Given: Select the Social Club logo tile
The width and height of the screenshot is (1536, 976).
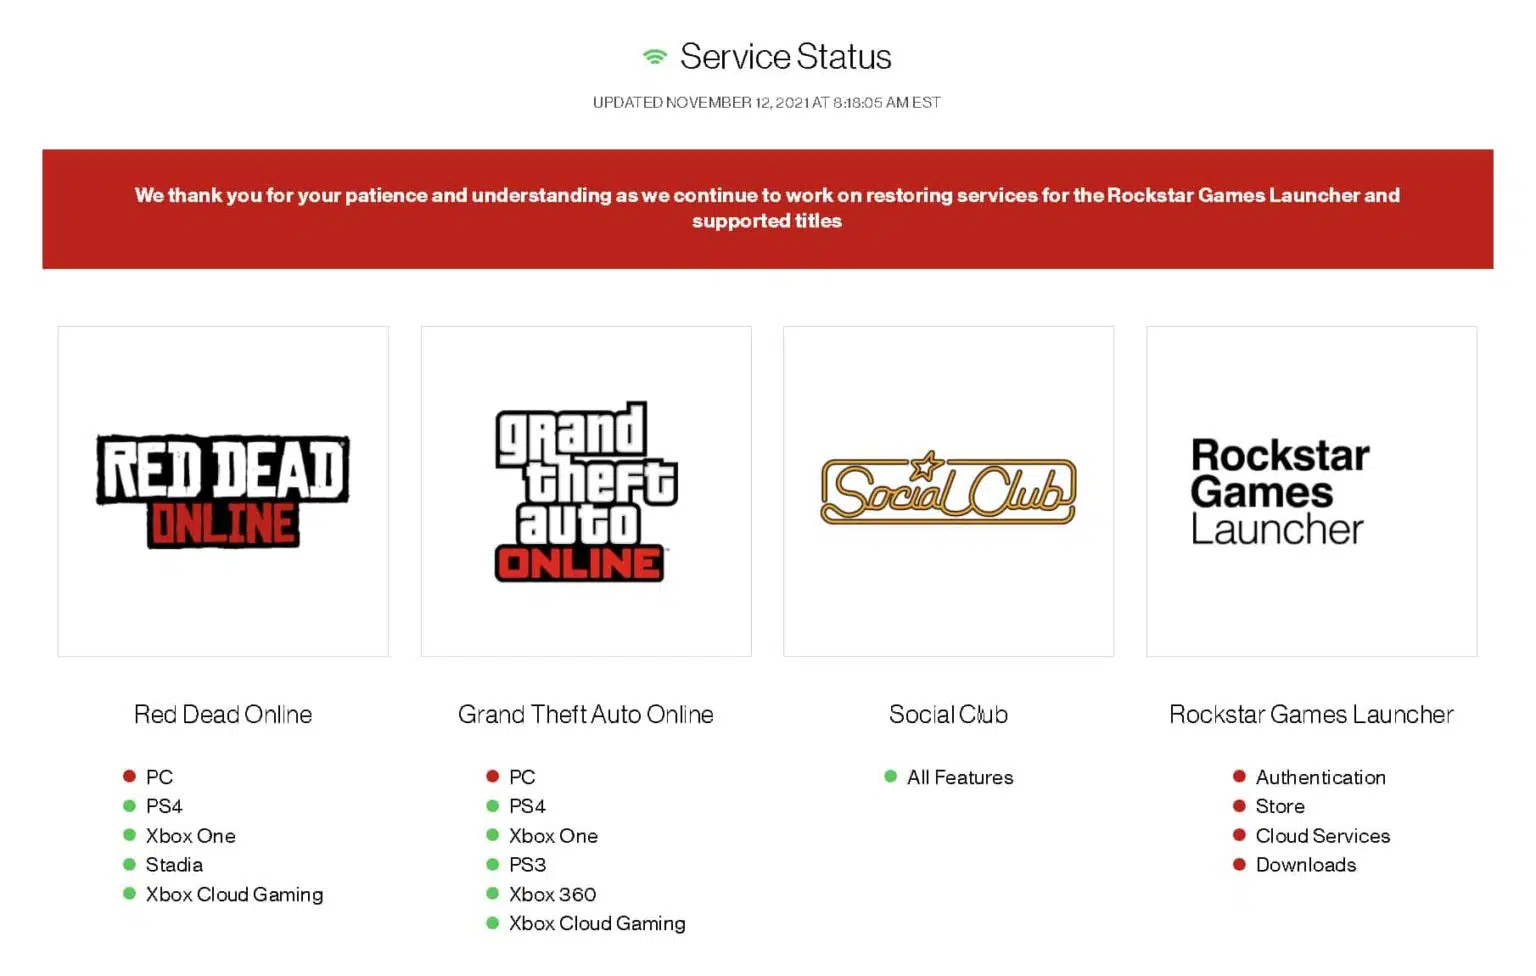Looking at the screenshot, I should tap(948, 491).
